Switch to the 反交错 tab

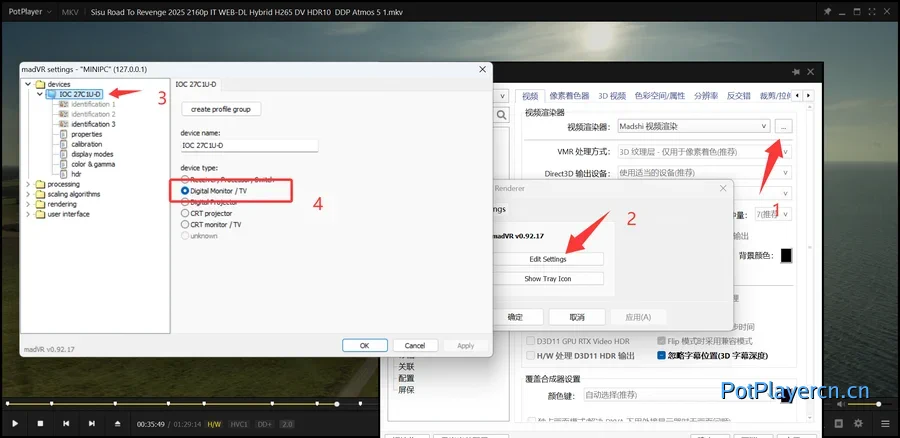pos(739,96)
